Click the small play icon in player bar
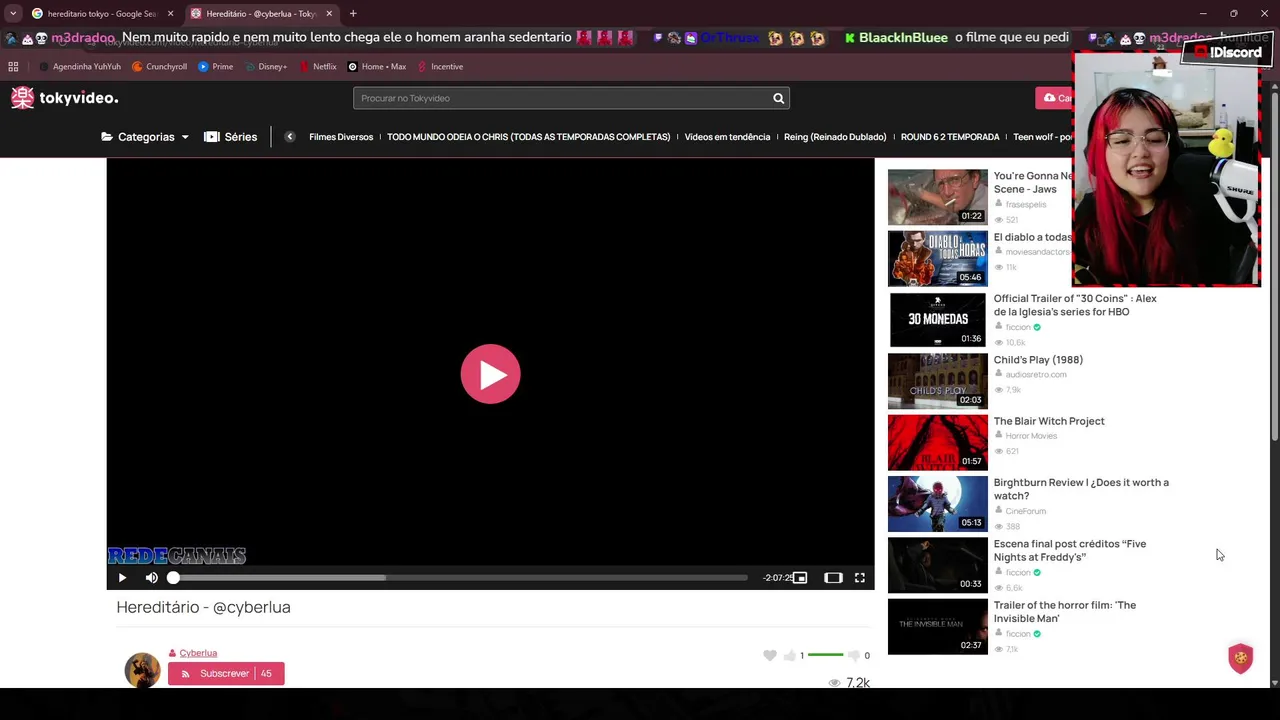 [122, 578]
